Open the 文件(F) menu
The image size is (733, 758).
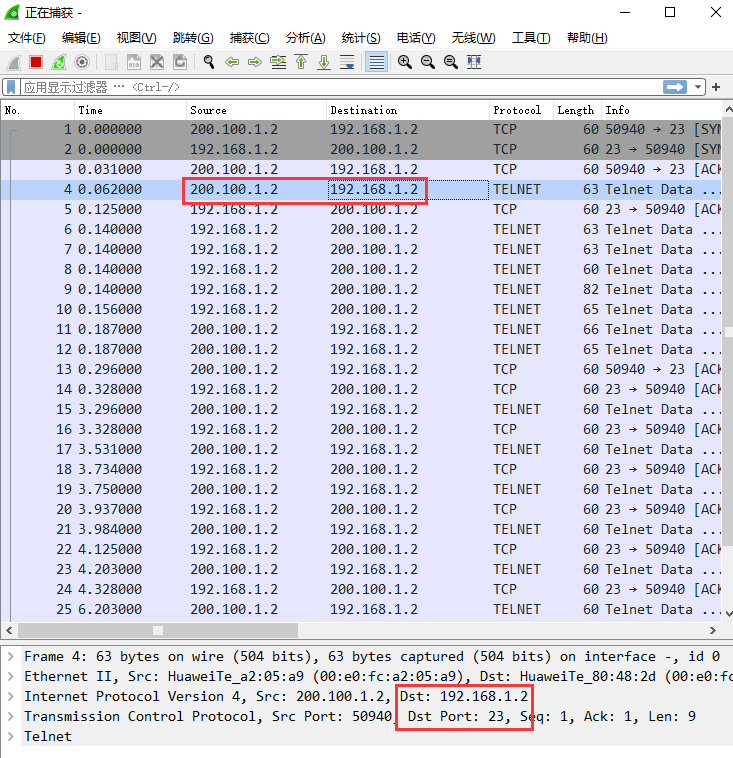(27, 38)
